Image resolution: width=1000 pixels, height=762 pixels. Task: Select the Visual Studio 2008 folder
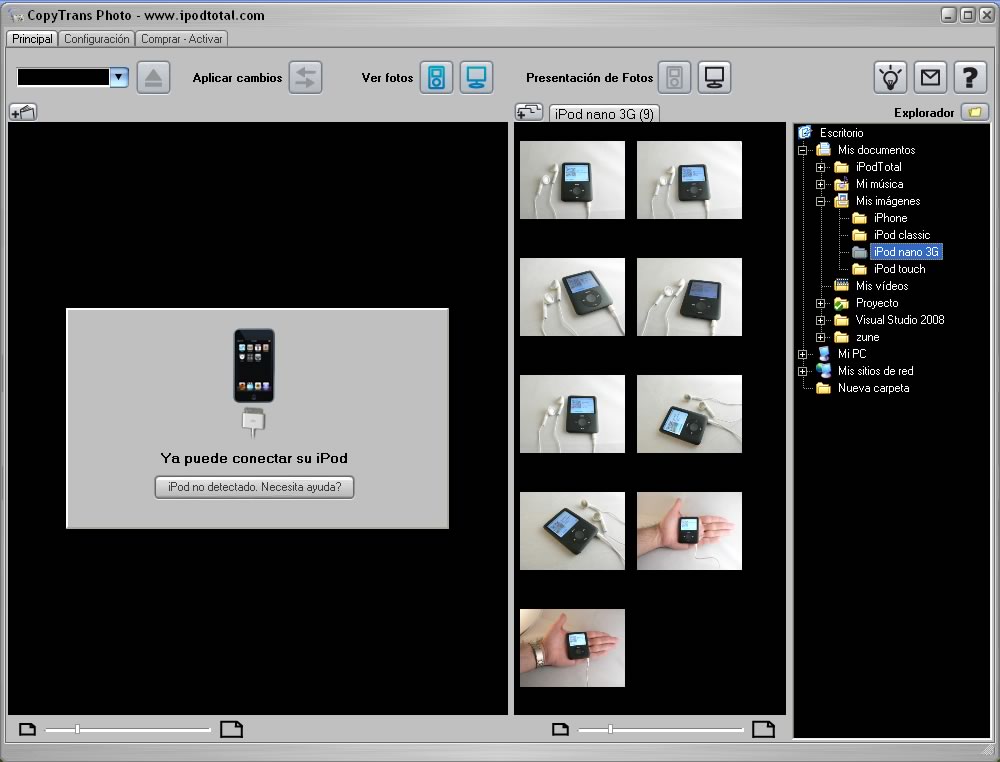[900, 319]
